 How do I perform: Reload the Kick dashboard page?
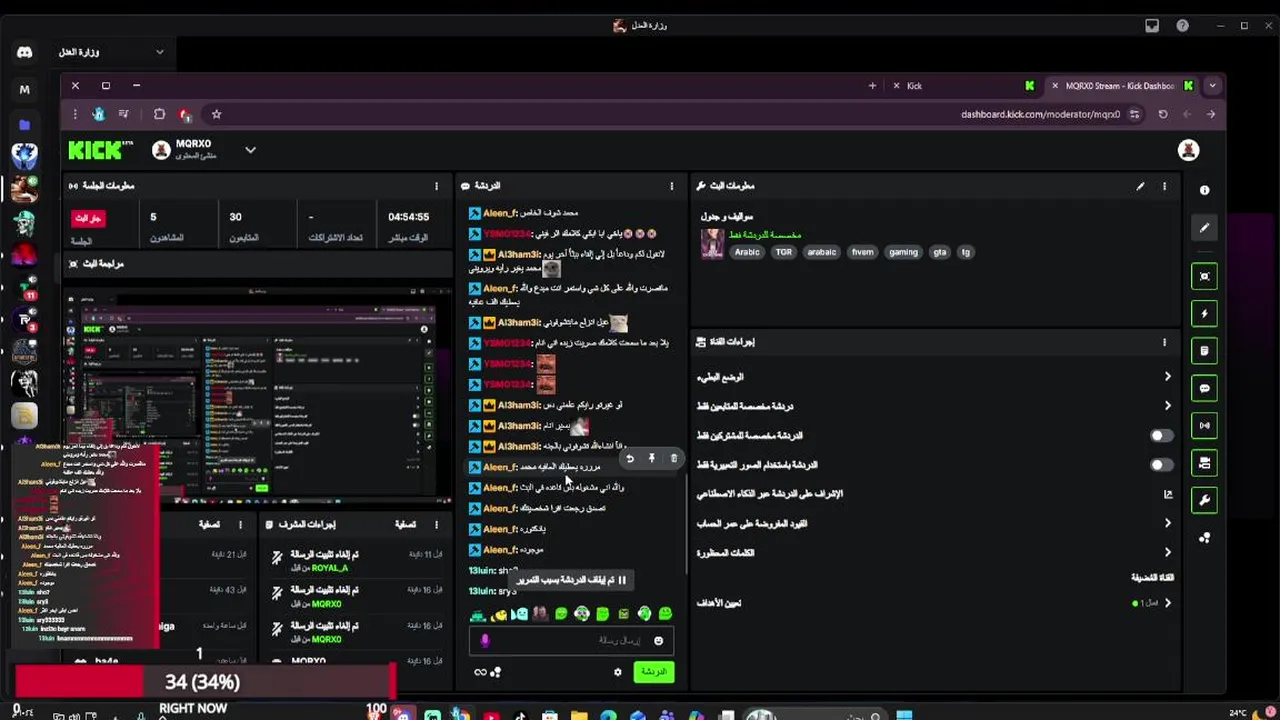tap(1162, 114)
